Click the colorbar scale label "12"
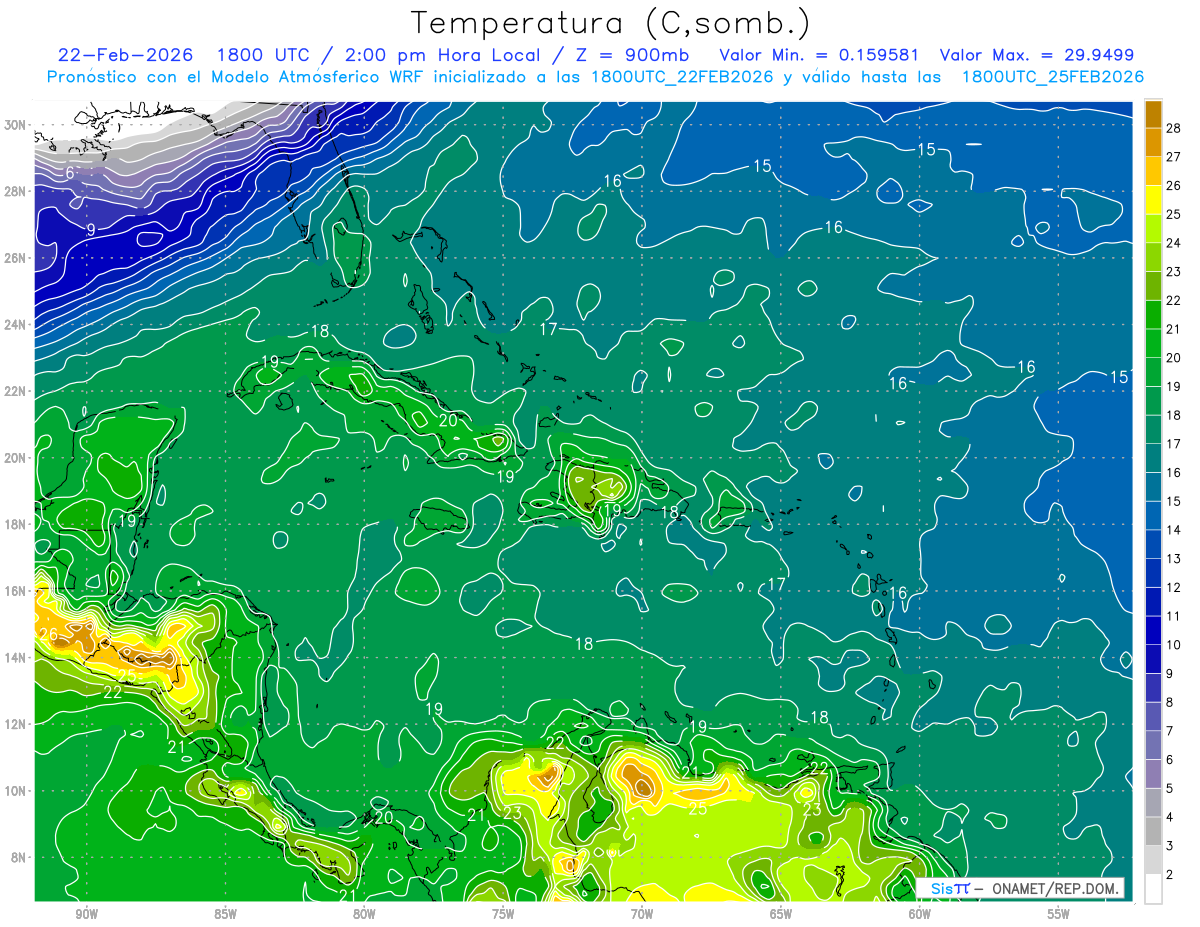Viewport: 1200px width, 927px height. [1174, 587]
